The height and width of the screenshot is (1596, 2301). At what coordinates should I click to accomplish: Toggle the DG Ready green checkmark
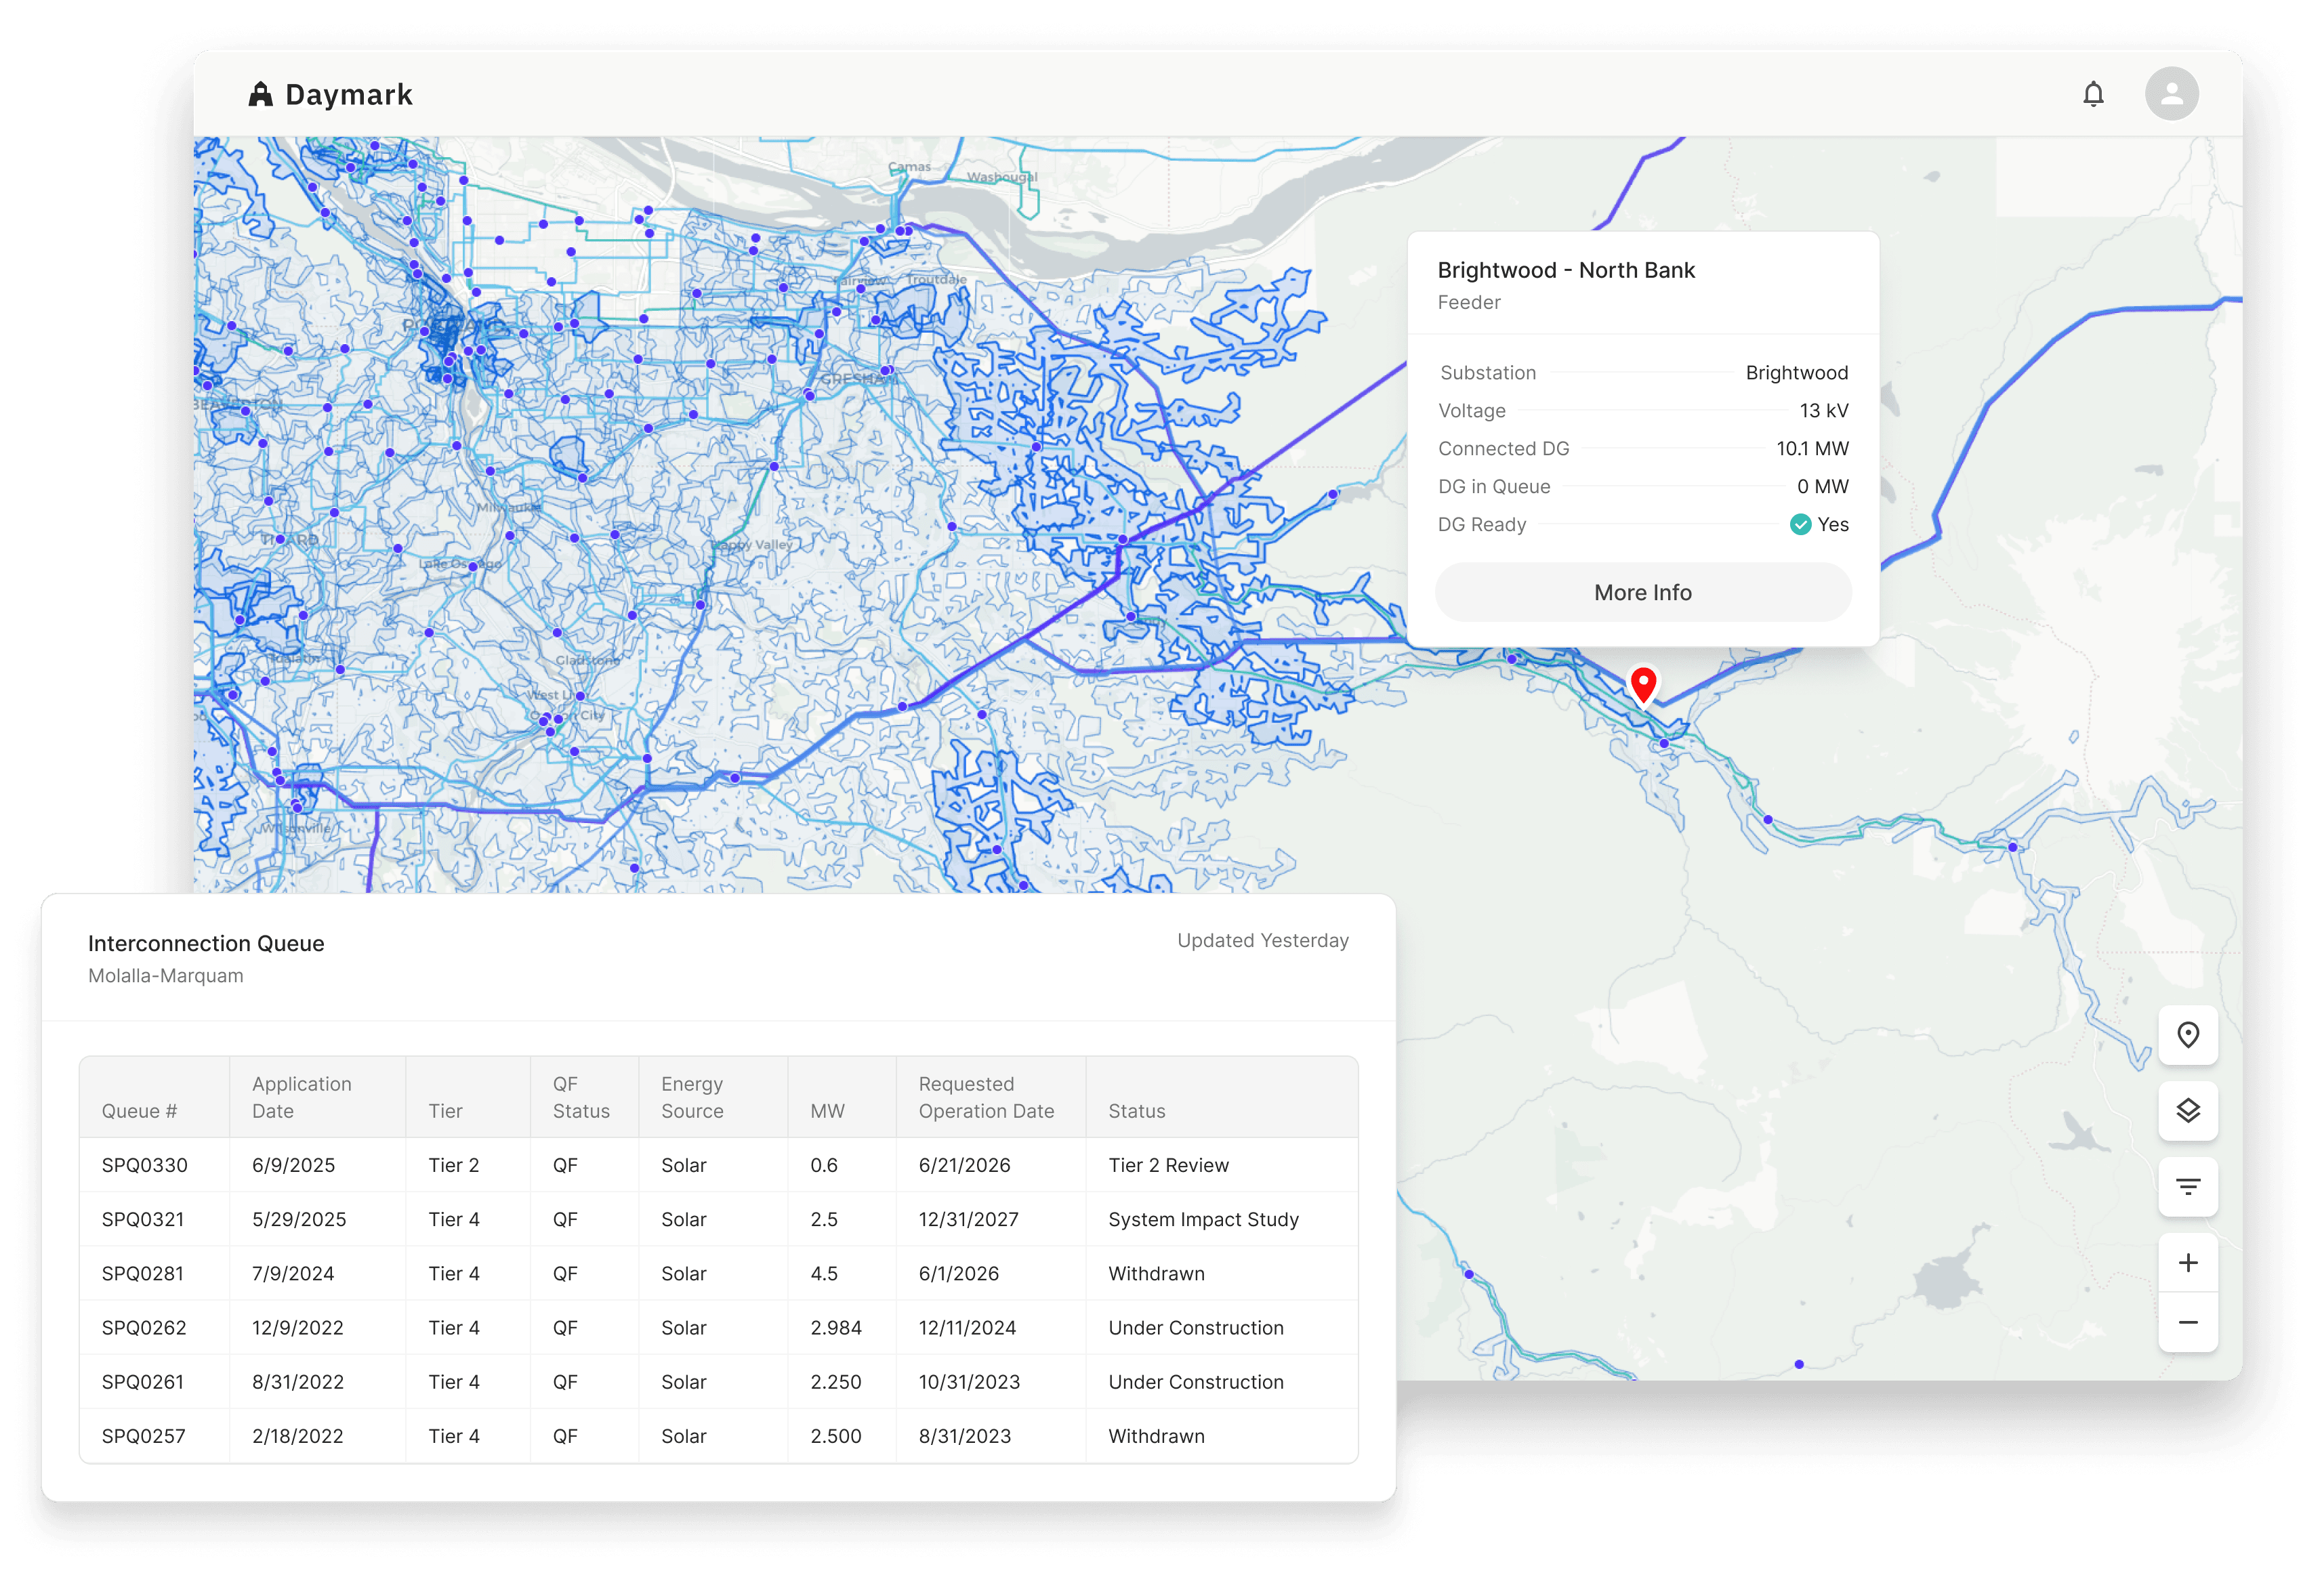tap(1801, 524)
